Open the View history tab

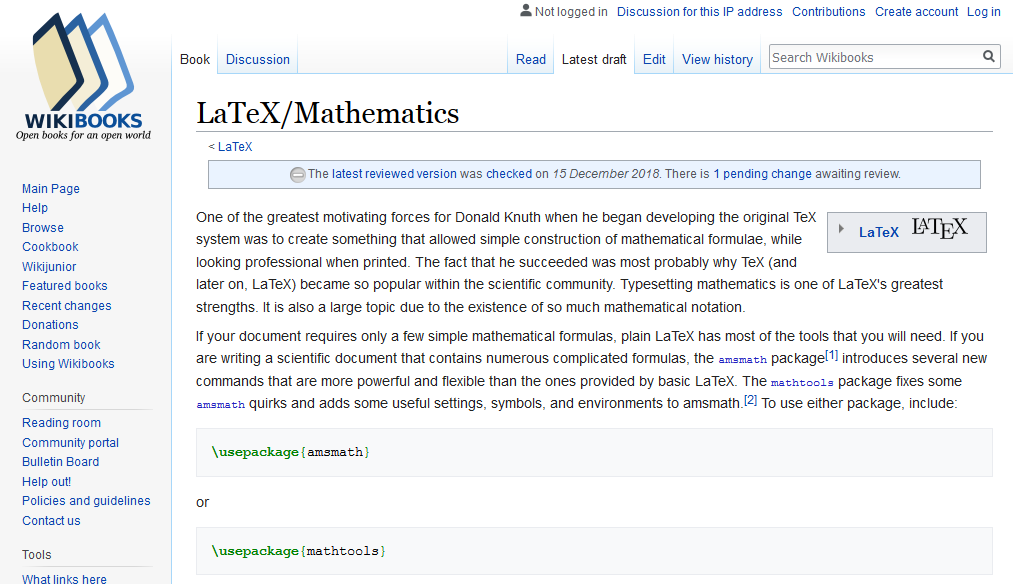(x=717, y=59)
